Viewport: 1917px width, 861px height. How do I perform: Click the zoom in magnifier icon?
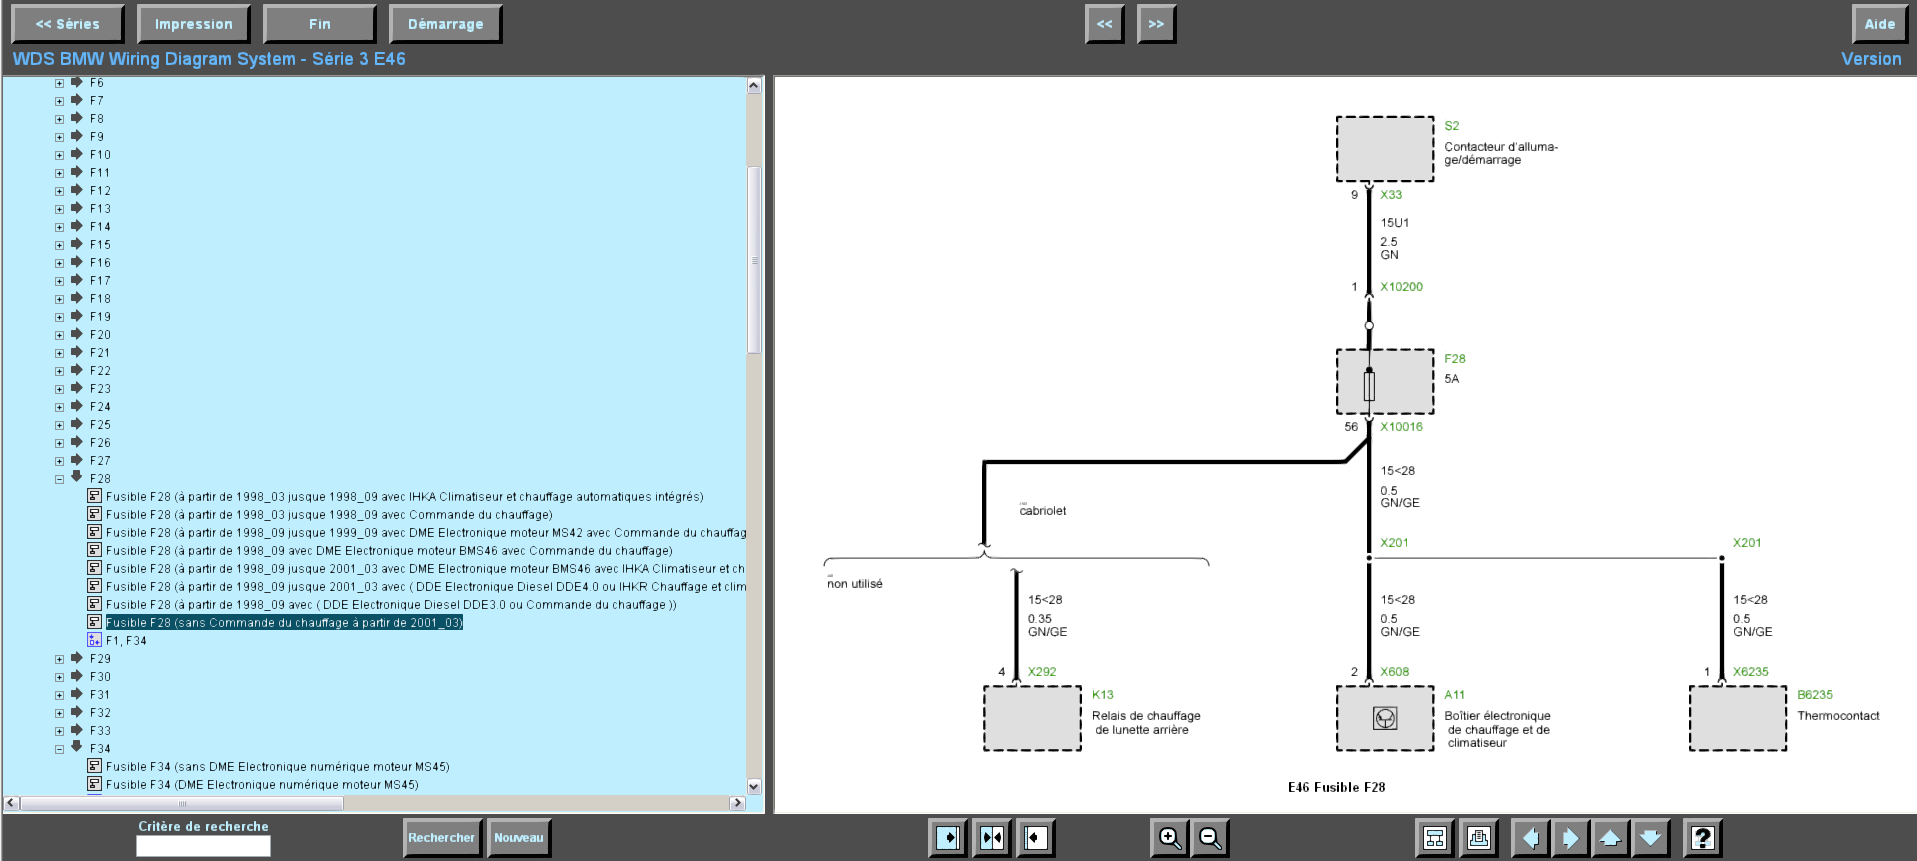coord(1169,837)
